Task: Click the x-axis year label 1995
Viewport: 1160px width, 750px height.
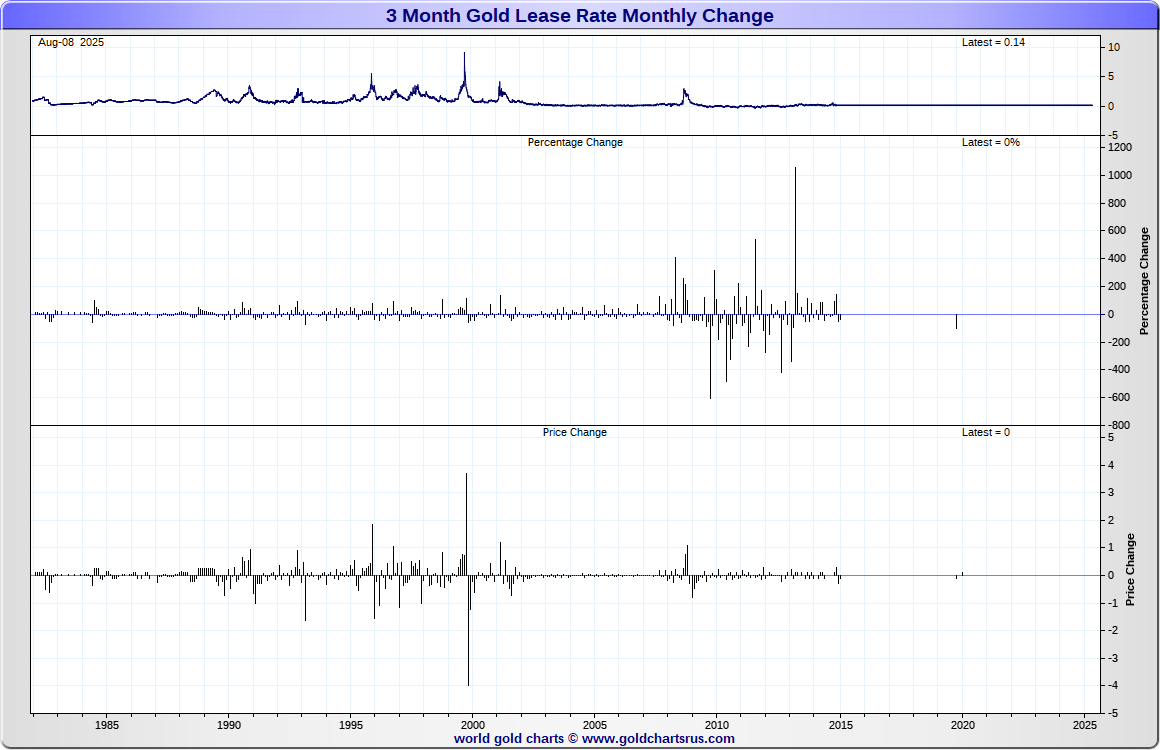Action: click(x=351, y=726)
